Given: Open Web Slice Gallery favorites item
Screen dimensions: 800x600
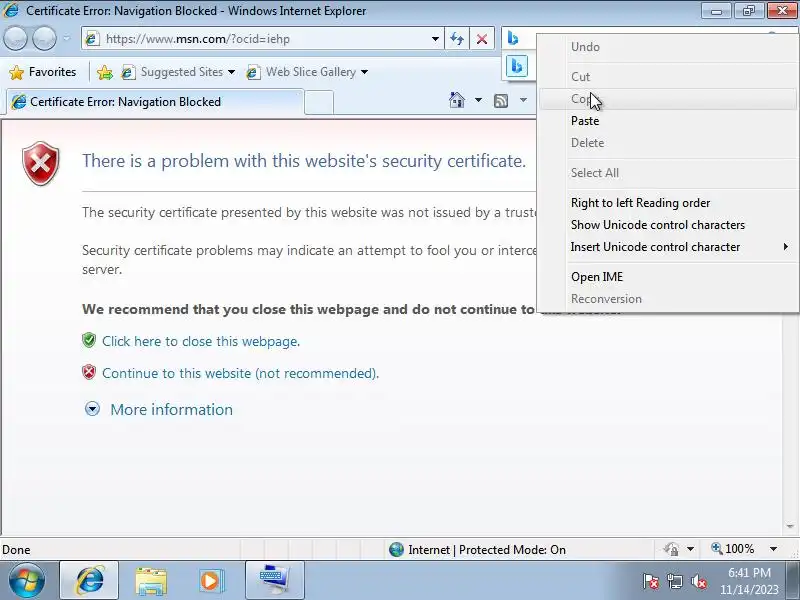Looking at the screenshot, I should tap(301, 72).
